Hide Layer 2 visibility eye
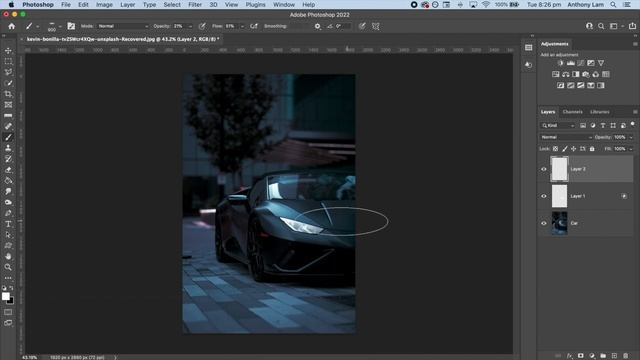Viewport: 640px width, 360px height. click(544, 169)
